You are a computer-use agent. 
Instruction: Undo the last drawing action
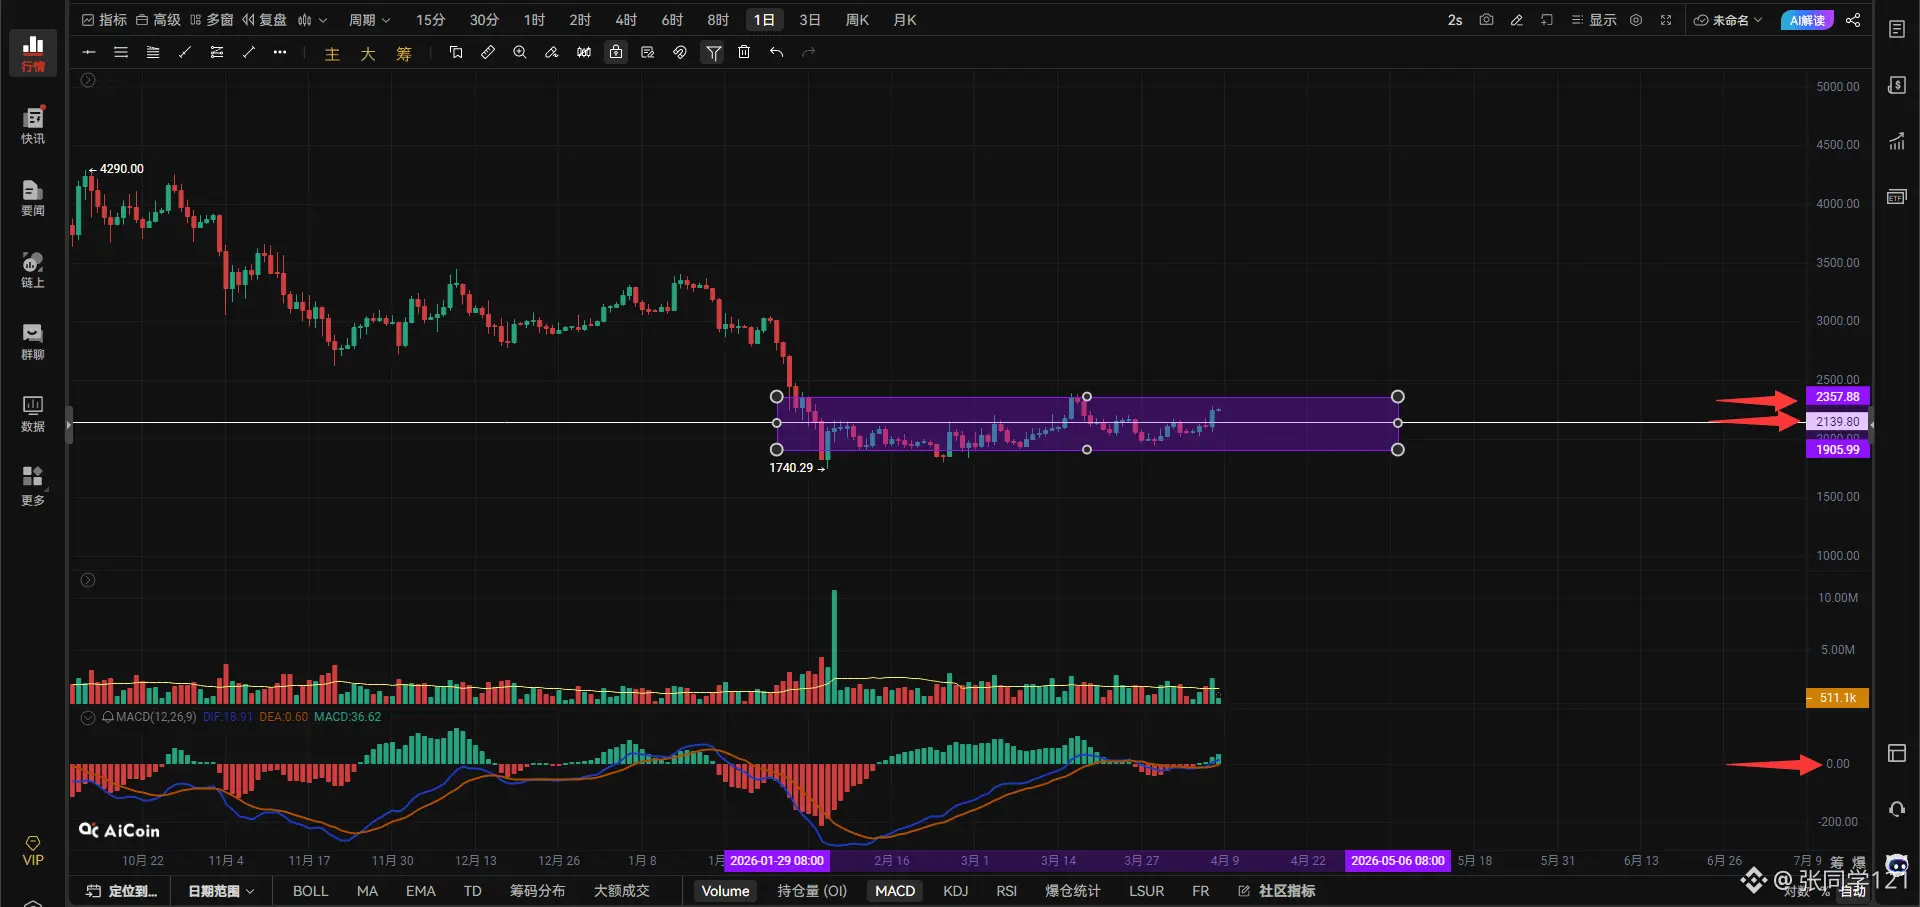(776, 52)
